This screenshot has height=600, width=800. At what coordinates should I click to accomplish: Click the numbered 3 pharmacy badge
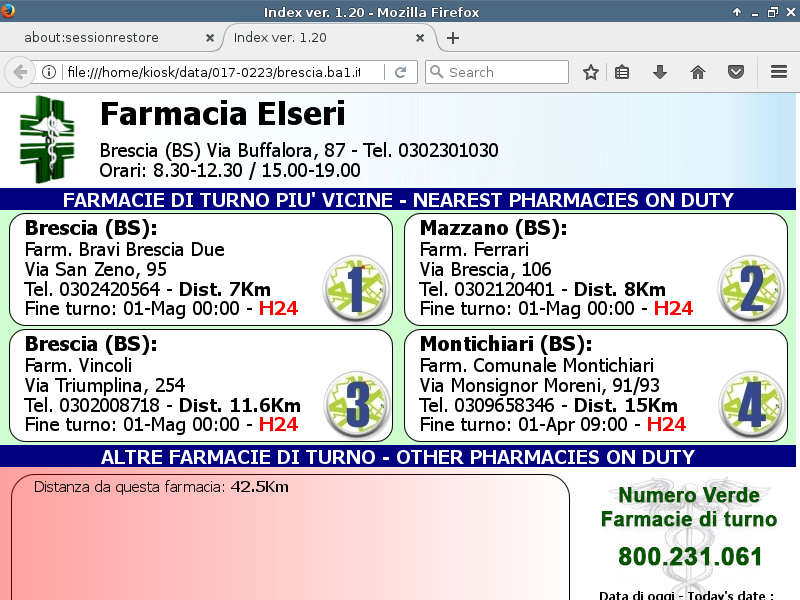coord(356,403)
